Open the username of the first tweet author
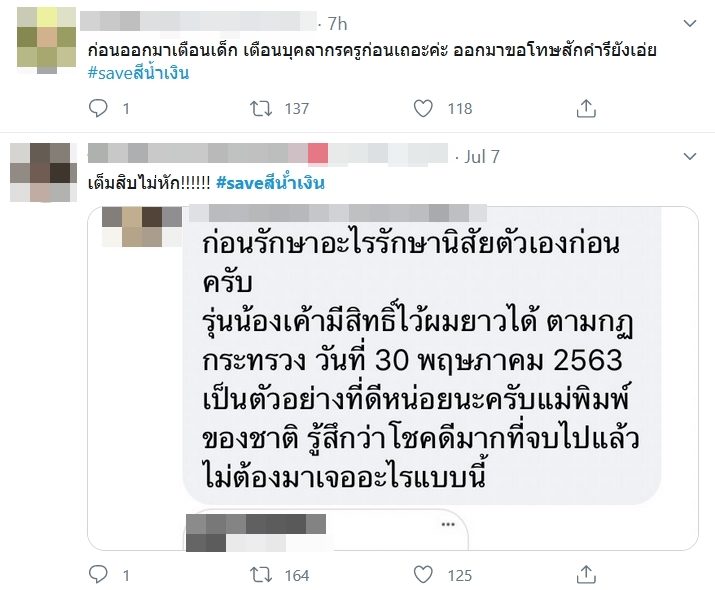The height and width of the screenshot is (590, 715). [198, 21]
